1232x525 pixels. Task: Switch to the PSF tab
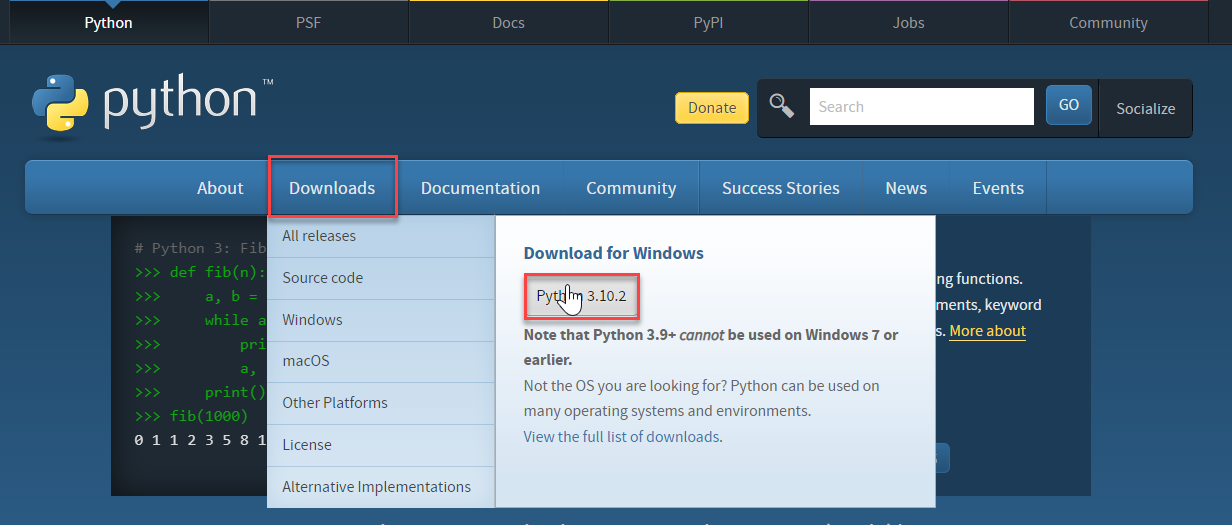[x=308, y=22]
